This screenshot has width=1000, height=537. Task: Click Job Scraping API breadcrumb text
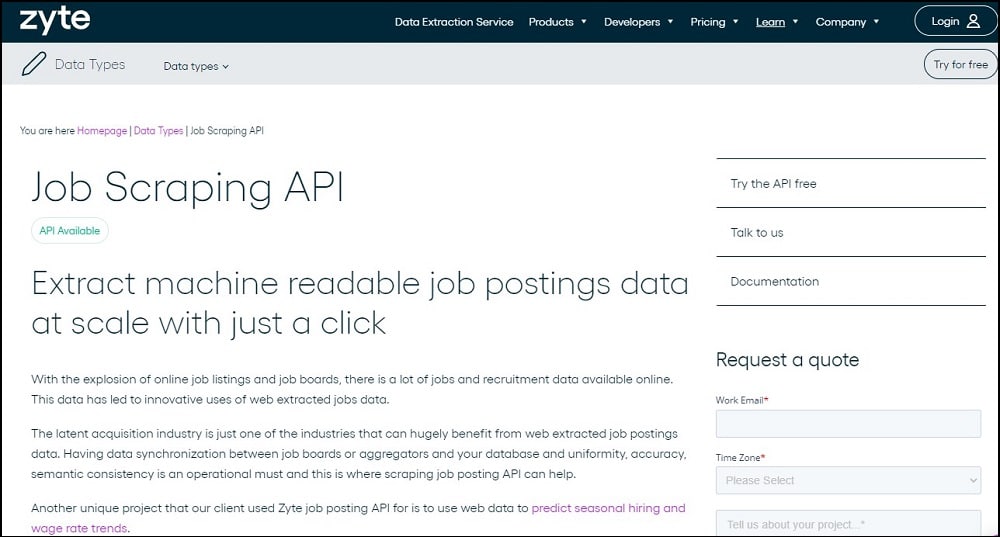(x=227, y=130)
